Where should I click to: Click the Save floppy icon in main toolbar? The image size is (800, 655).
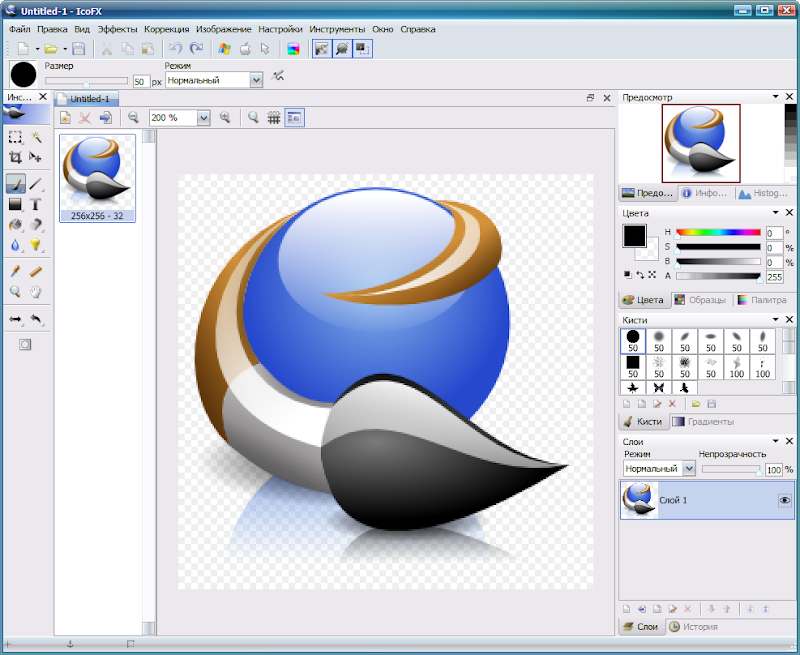tap(78, 49)
